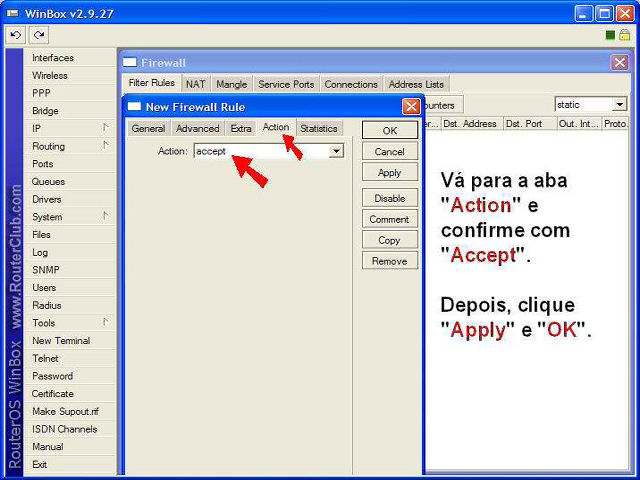Click Make Supout.rif in the sidebar
640x480 pixels.
(x=70, y=411)
